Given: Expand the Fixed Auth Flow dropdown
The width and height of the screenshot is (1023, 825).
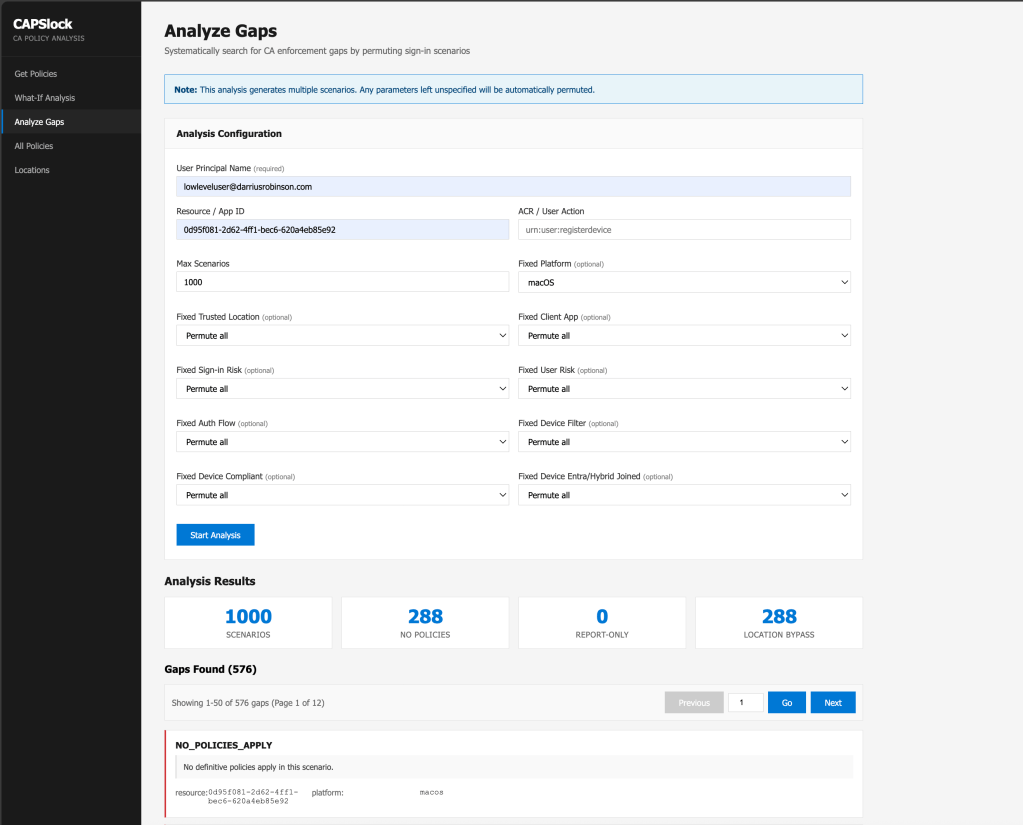Looking at the screenshot, I should pyautogui.click(x=342, y=442).
